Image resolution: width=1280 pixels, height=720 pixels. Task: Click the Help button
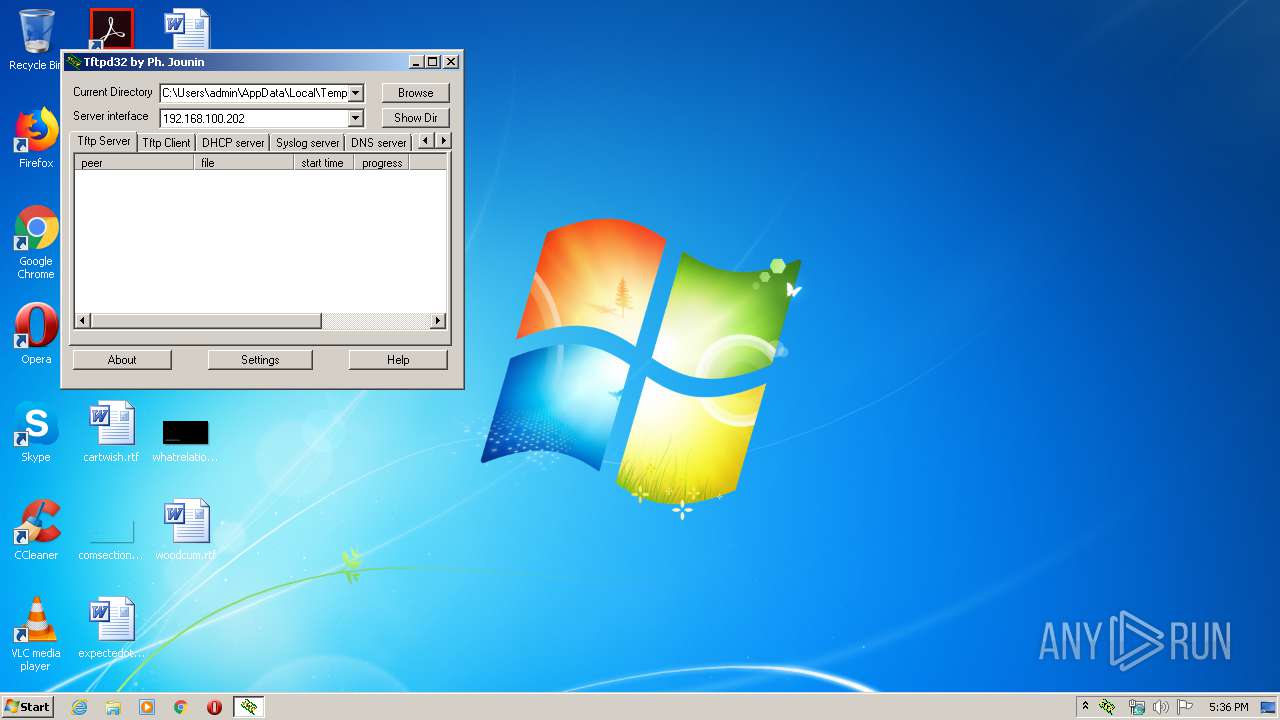click(398, 360)
